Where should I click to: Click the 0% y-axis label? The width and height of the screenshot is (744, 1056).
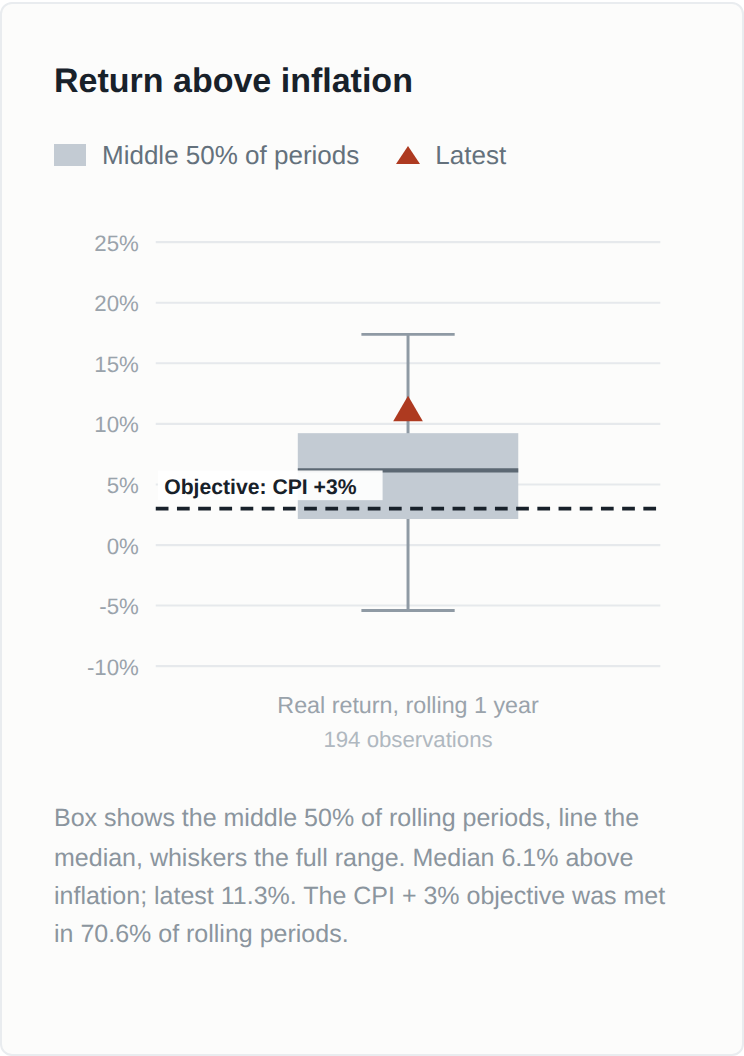point(123,546)
